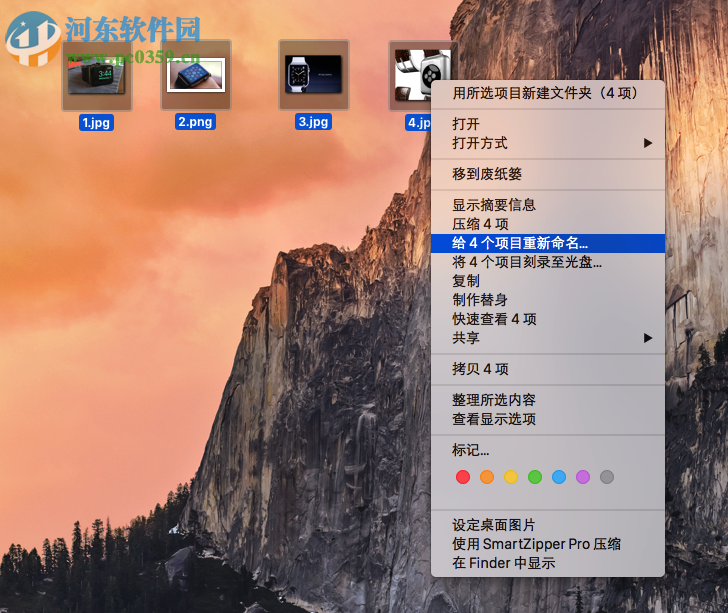Screen dimensions: 728x613
Task: Apply the red tag color
Action: 463,477
